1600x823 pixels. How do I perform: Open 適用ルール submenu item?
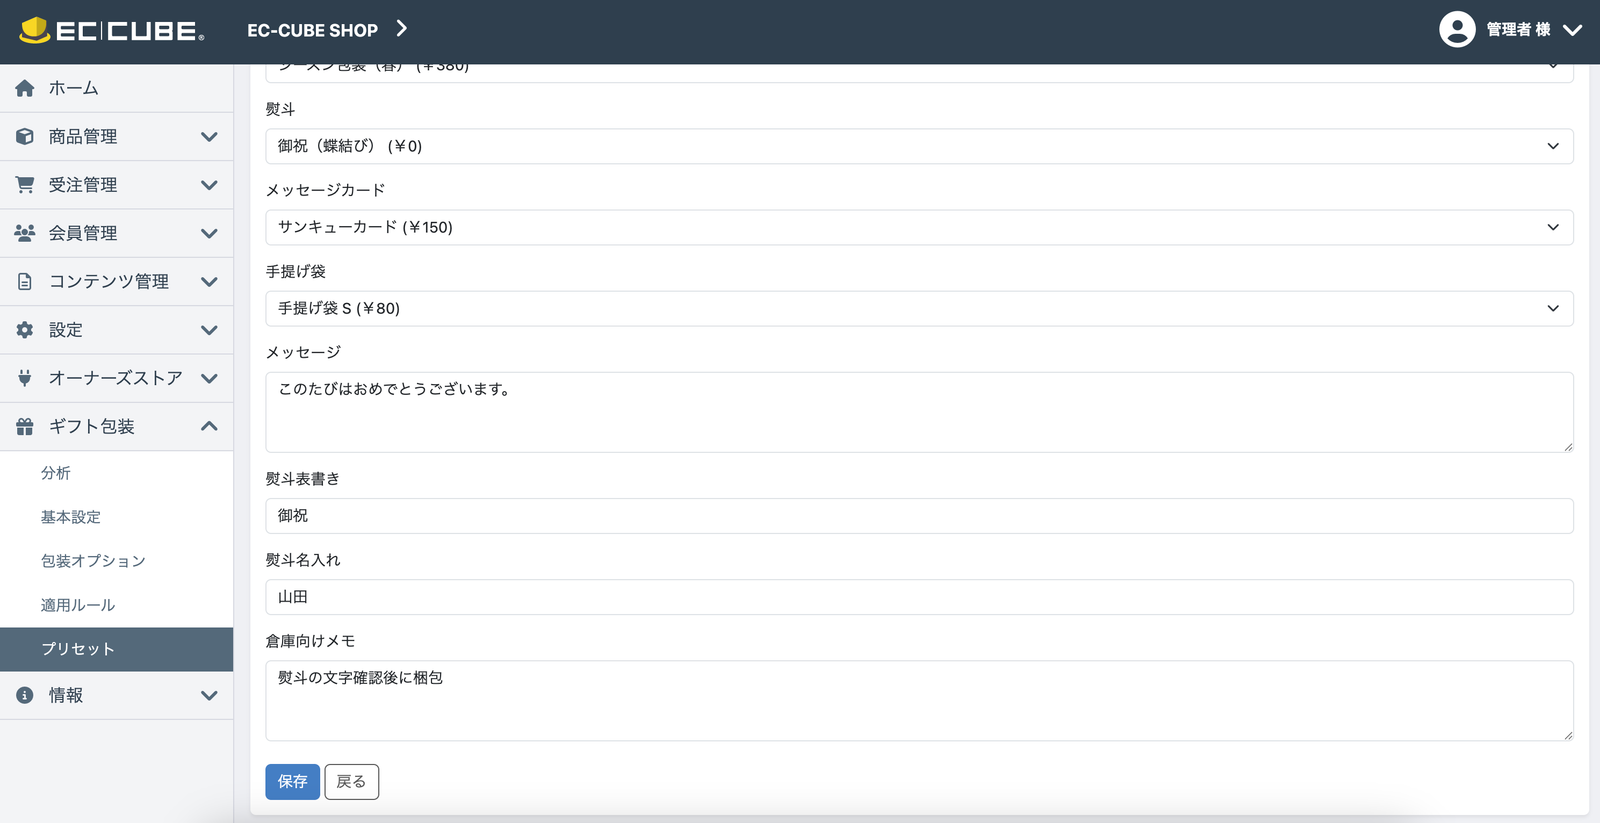[x=78, y=605]
